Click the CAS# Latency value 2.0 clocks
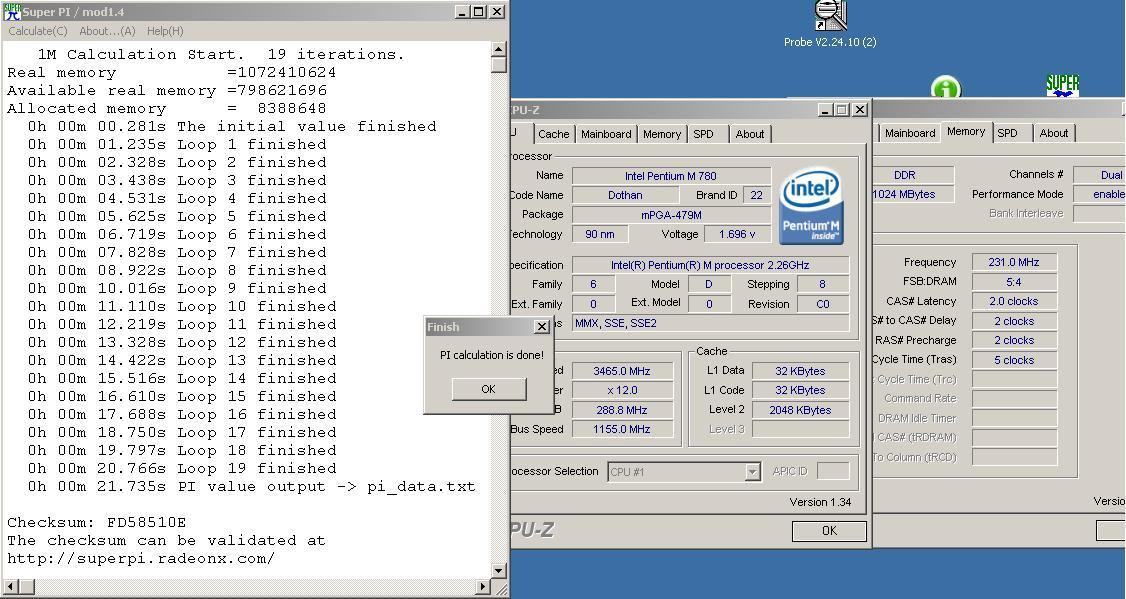1126x599 pixels. click(x=1014, y=302)
